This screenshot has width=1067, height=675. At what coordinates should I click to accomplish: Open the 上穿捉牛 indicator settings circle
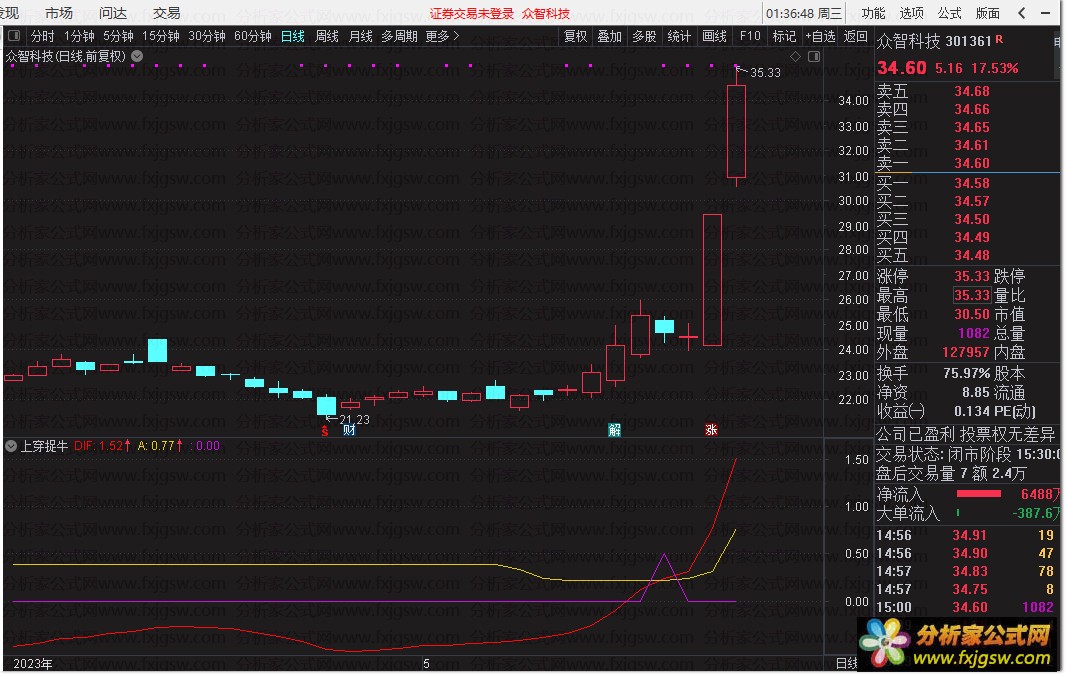11,446
